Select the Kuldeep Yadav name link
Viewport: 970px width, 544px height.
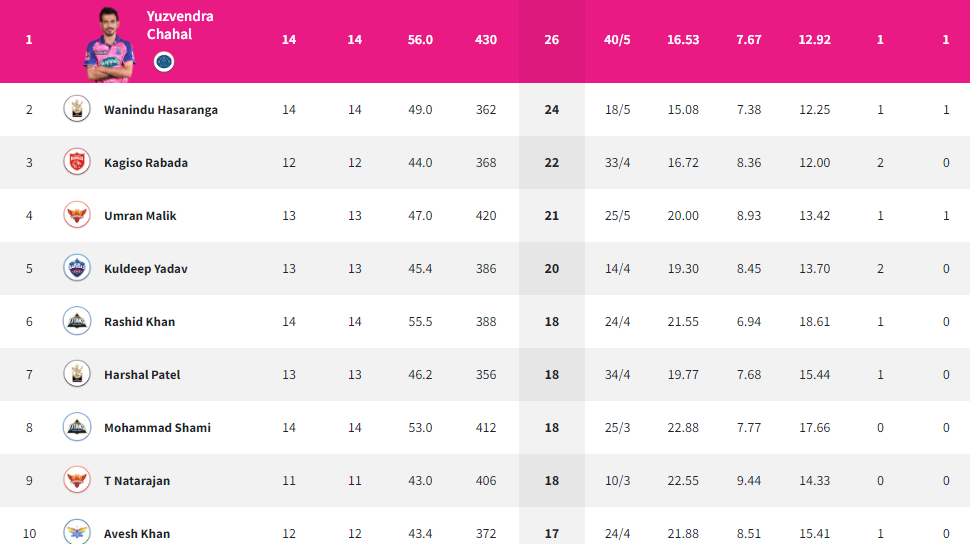pos(146,269)
